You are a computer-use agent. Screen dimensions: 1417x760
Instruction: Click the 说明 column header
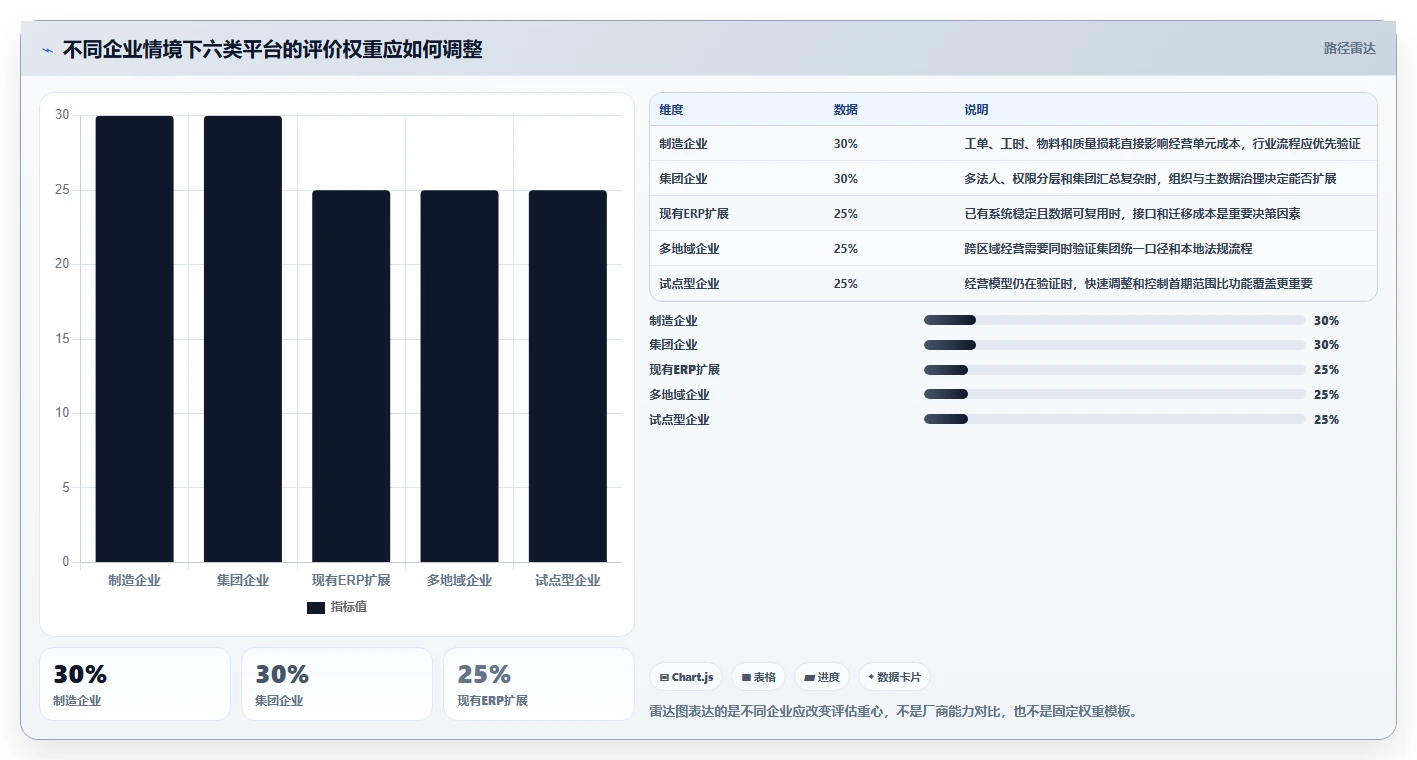point(976,110)
